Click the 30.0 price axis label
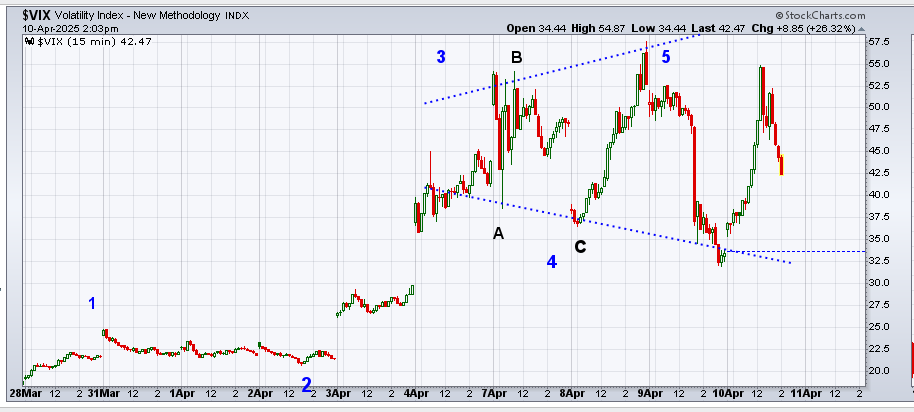The width and height of the screenshot is (914, 412). (877, 283)
